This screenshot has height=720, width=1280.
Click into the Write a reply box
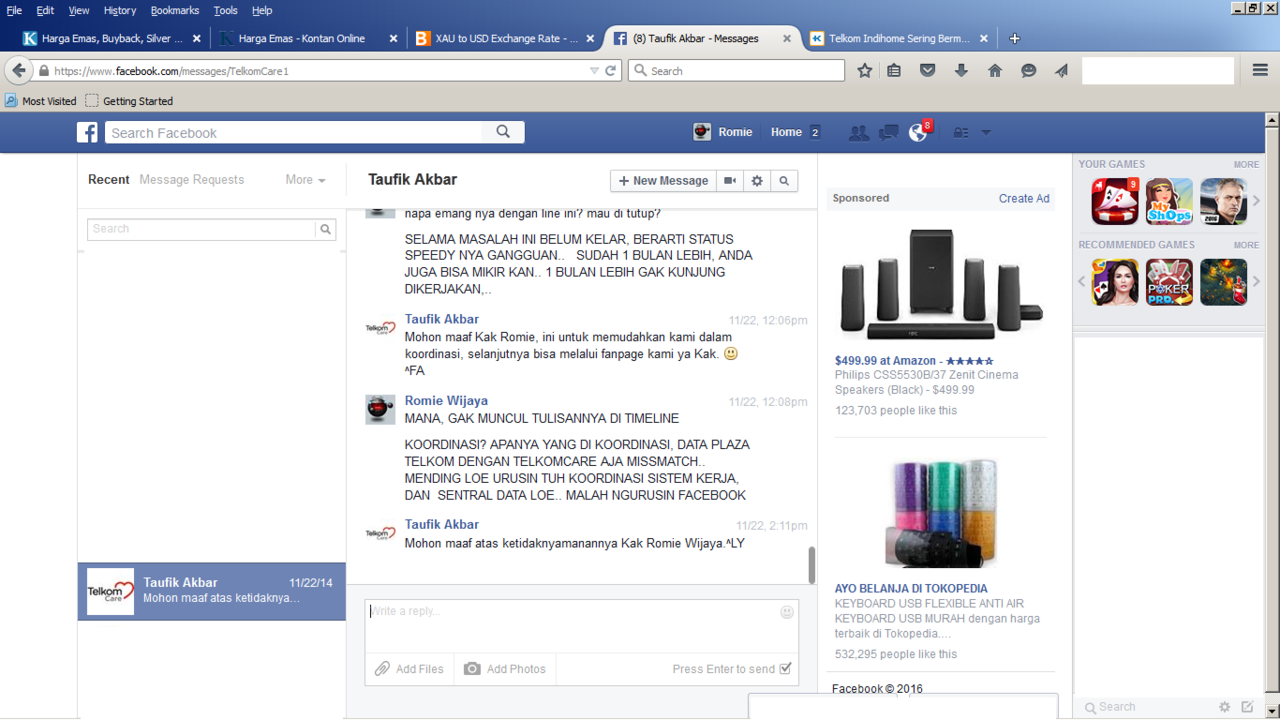click(582, 626)
